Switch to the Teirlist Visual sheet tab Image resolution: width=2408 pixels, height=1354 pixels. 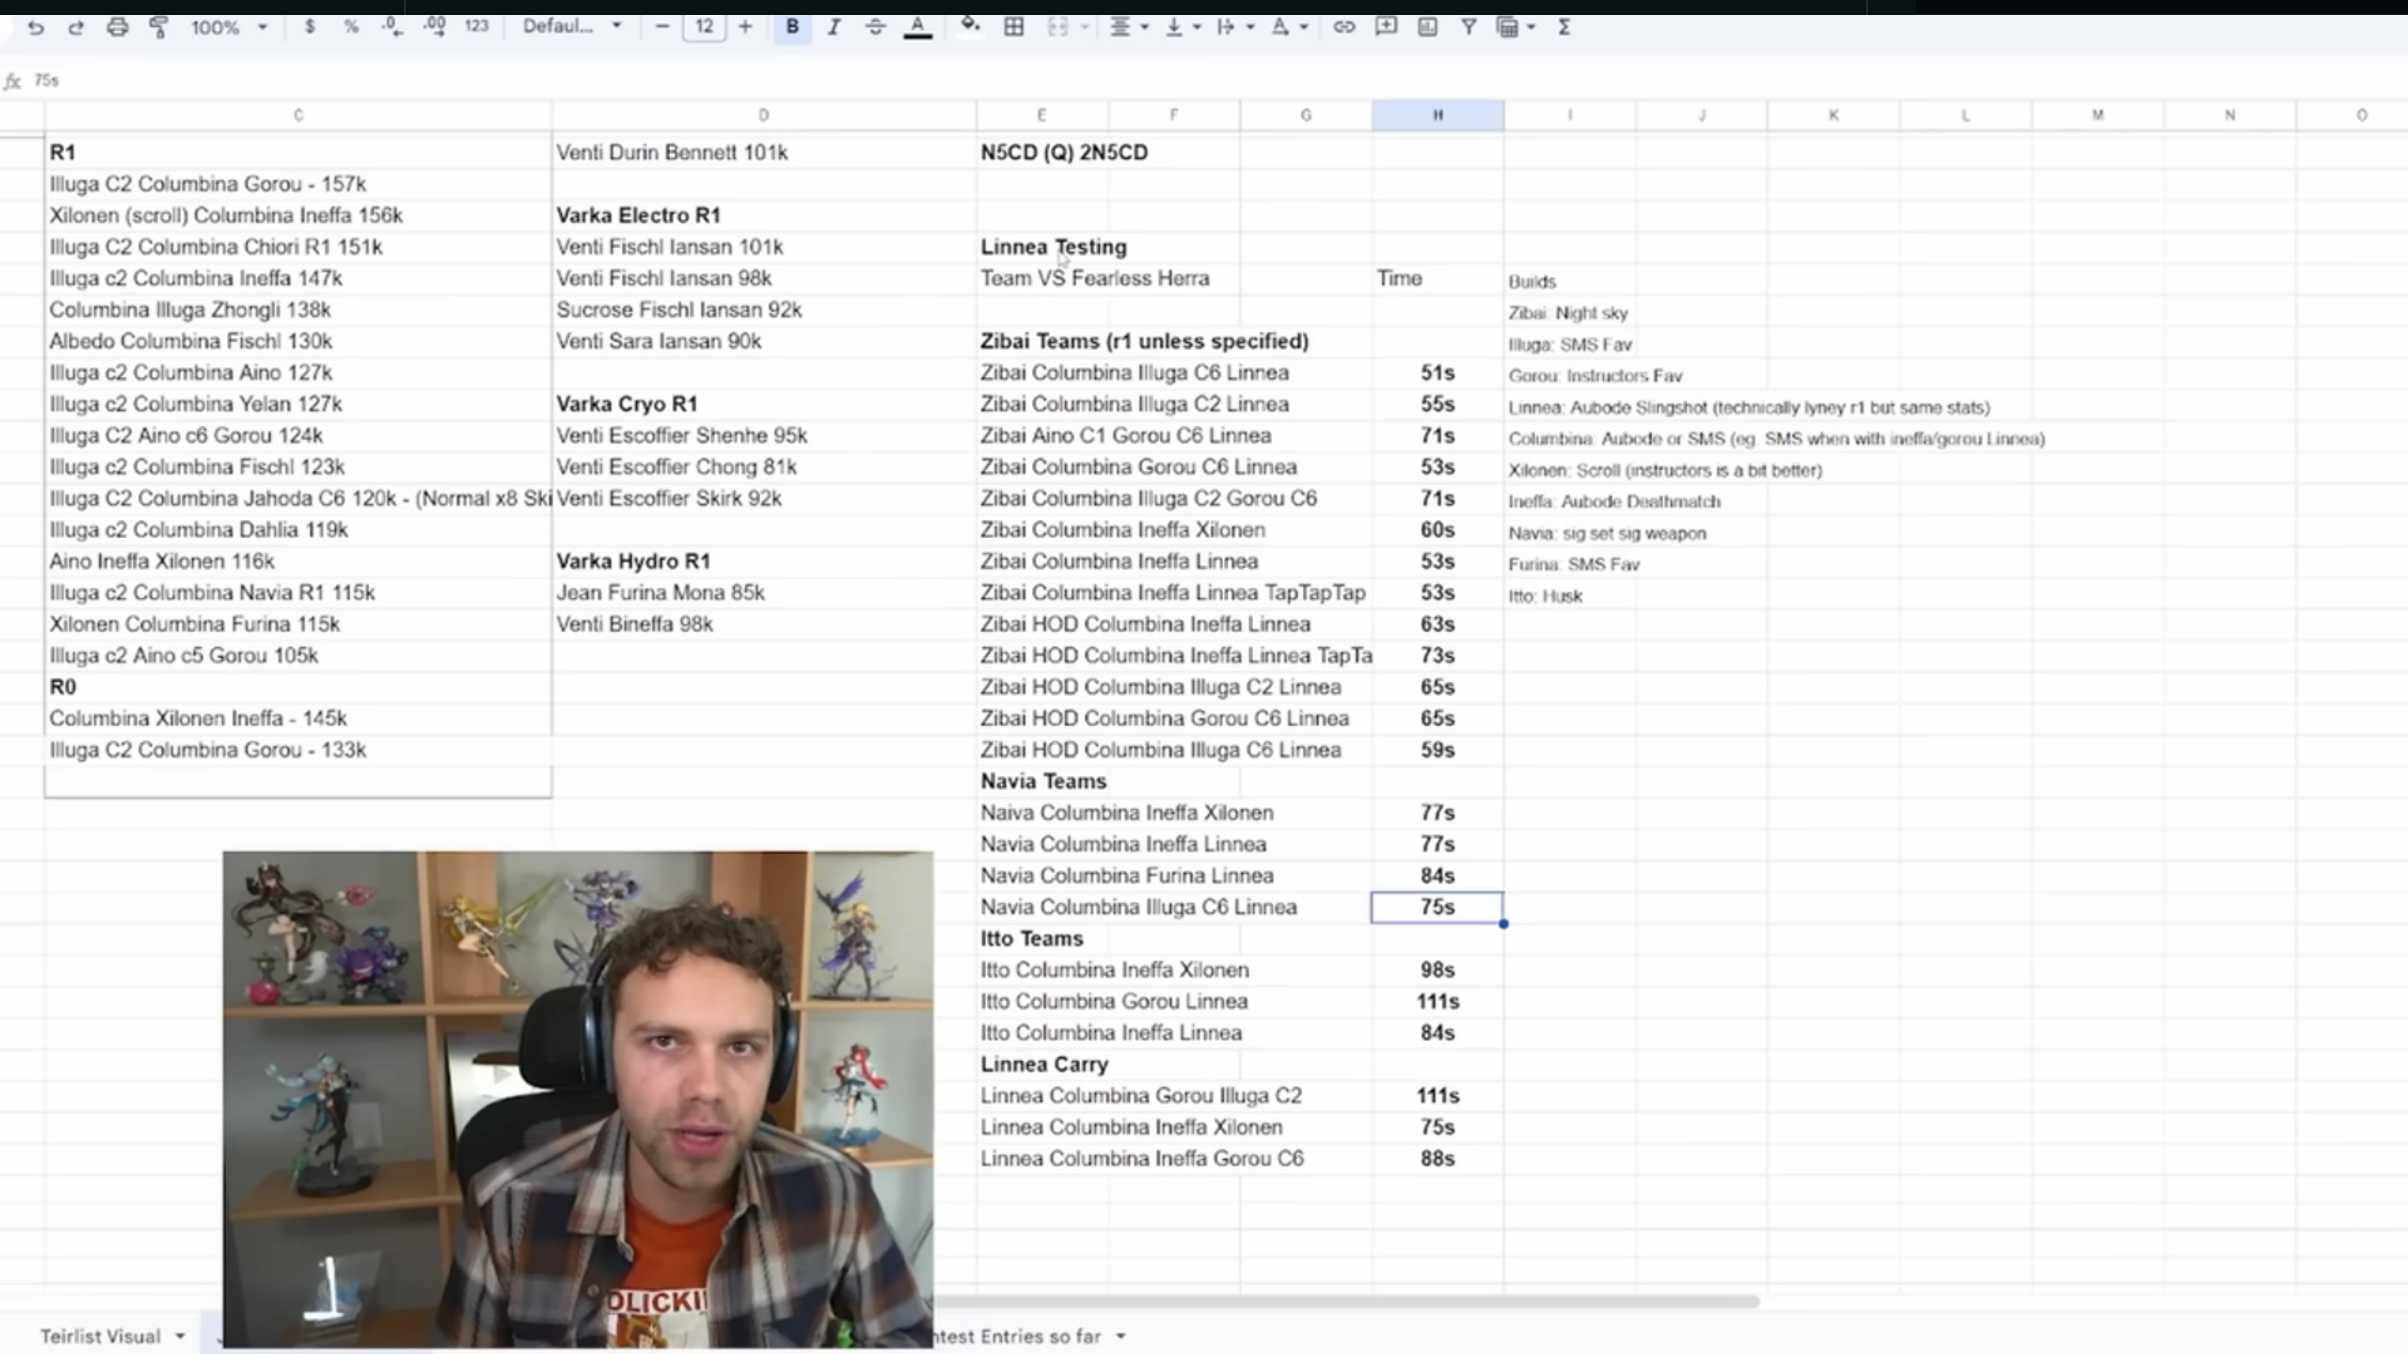[x=100, y=1336]
